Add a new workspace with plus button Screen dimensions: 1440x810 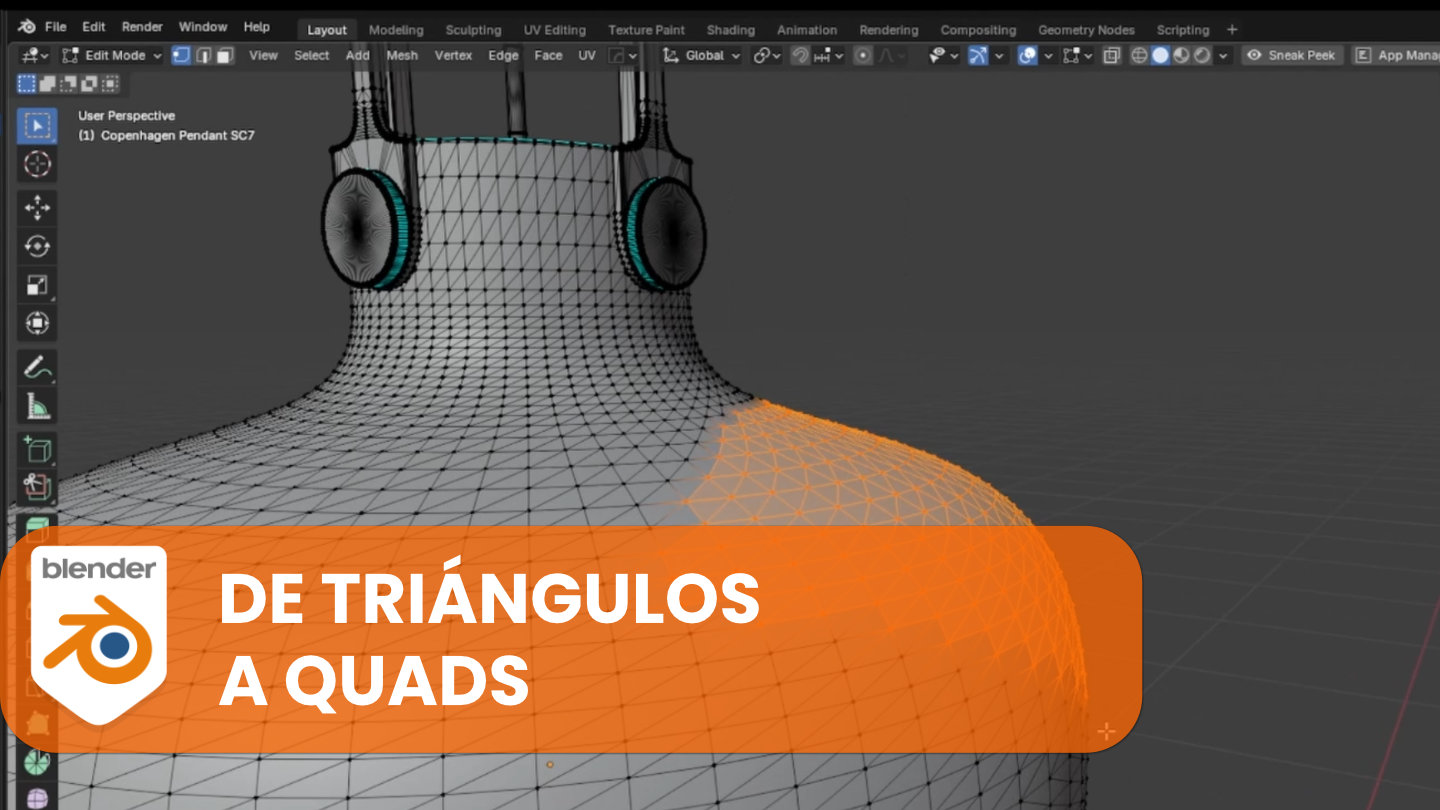pos(1232,30)
